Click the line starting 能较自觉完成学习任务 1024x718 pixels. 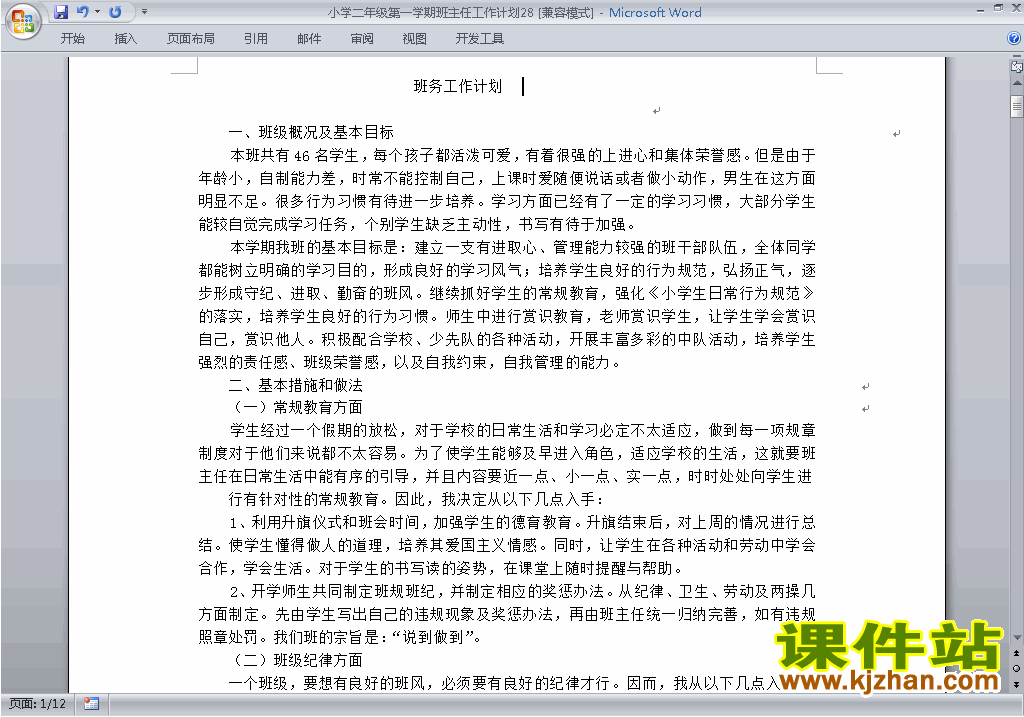click(x=418, y=225)
